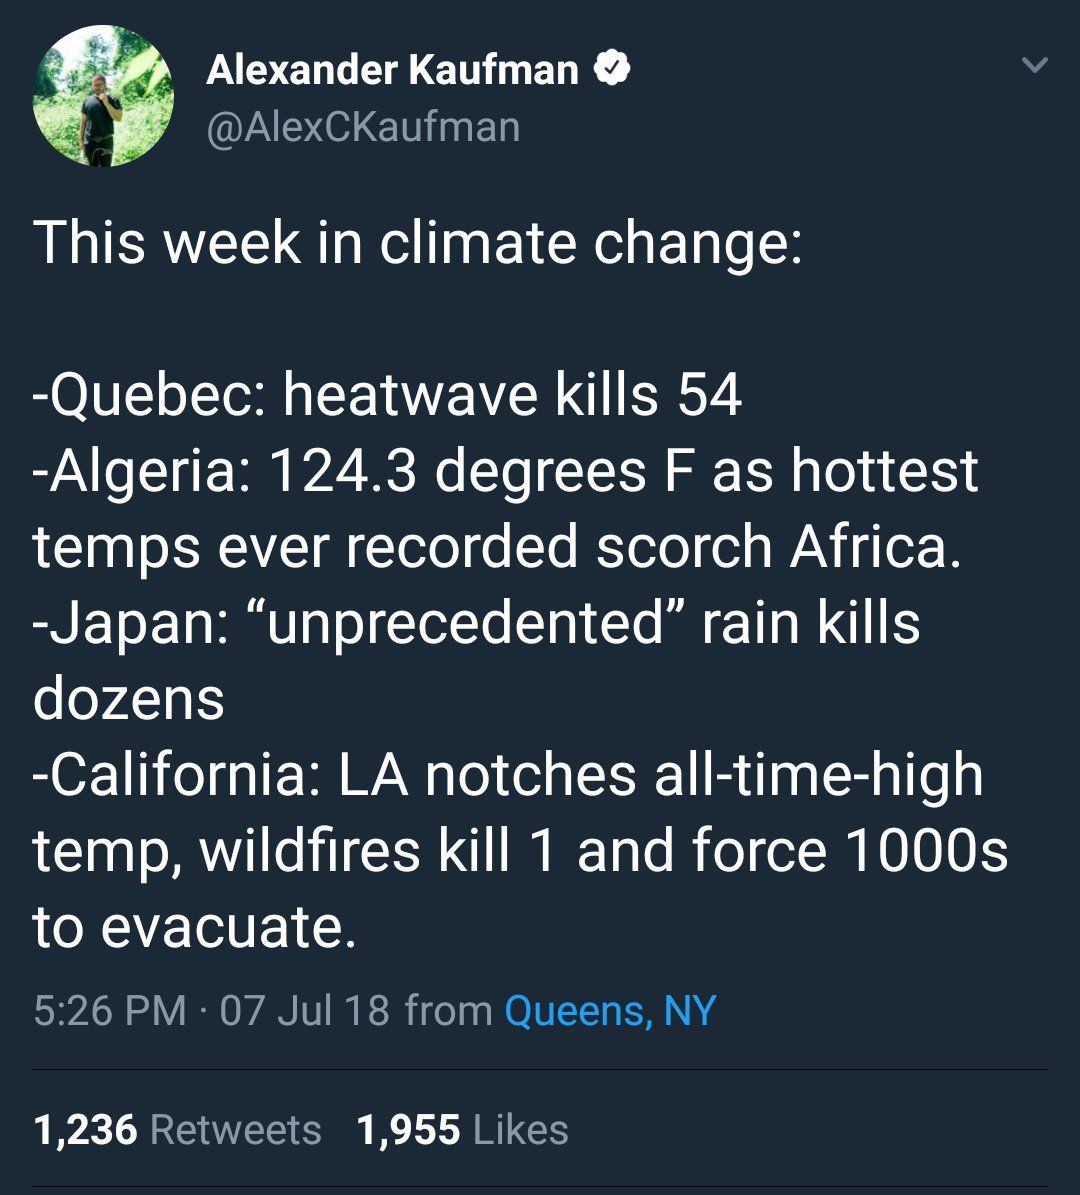The image size is (1080, 1195).
Task: Click the word 'dozens' in the tweet
Action: pos(129,699)
